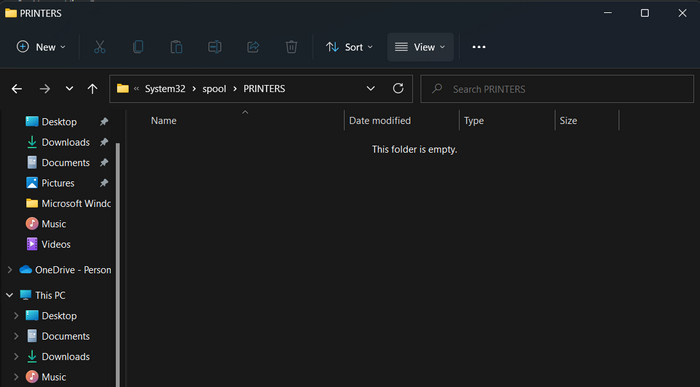Sort by the Type column header
Screen dimensions: 700x387
[474, 121]
